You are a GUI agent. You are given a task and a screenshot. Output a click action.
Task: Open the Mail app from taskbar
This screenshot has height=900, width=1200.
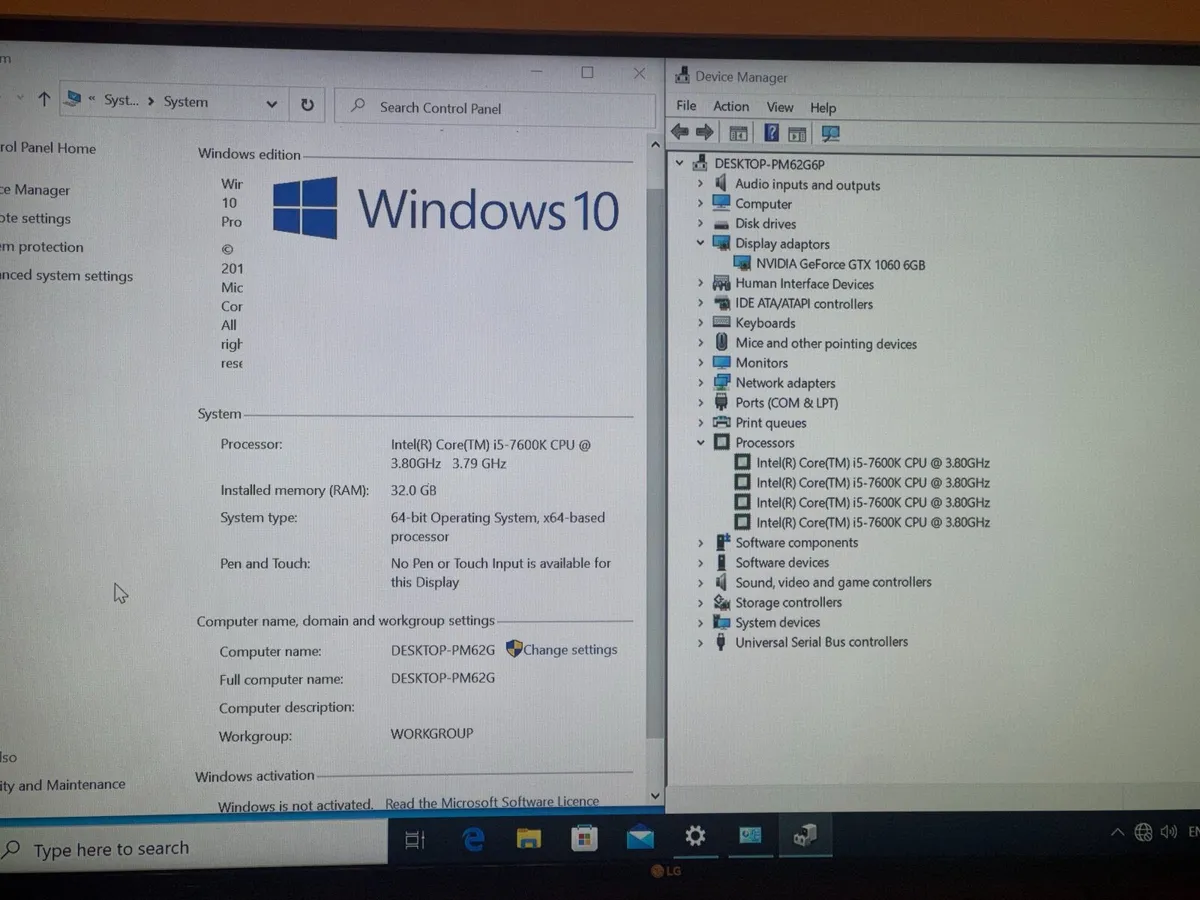[640, 838]
